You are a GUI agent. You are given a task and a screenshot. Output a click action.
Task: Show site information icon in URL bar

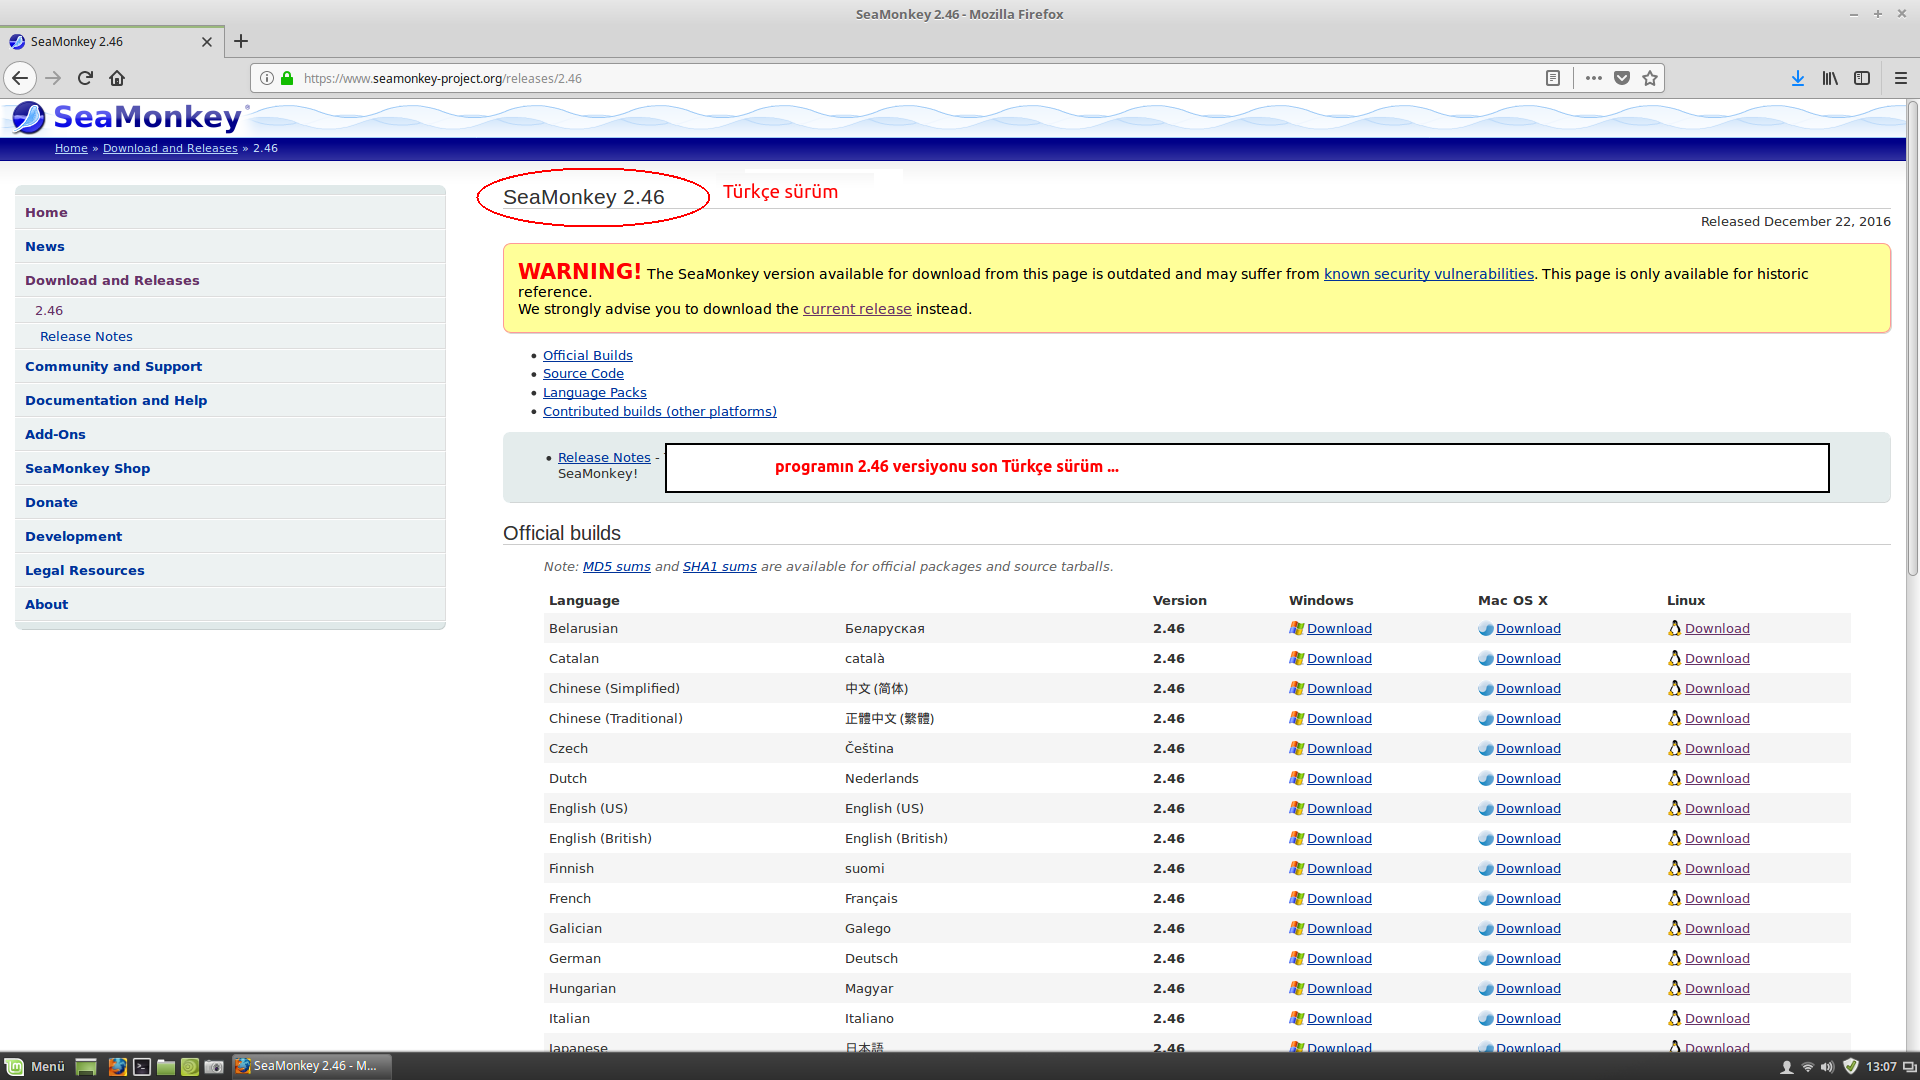point(267,78)
